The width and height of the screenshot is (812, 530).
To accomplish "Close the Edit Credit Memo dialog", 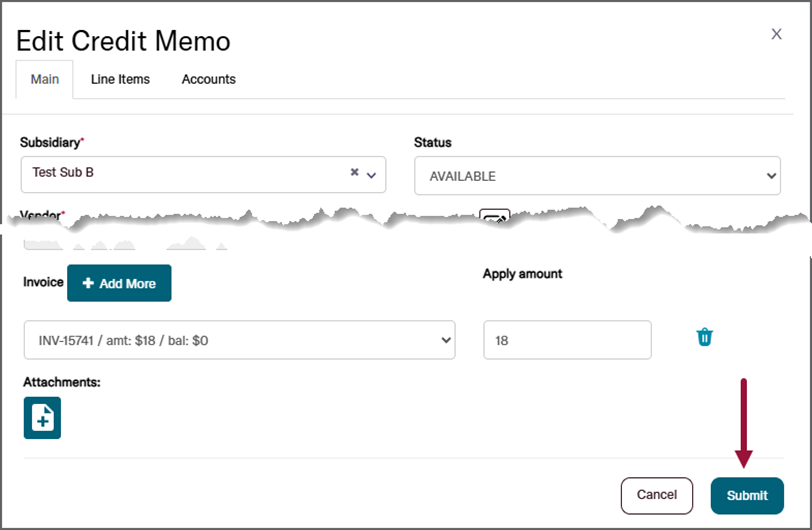I will [x=776, y=34].
